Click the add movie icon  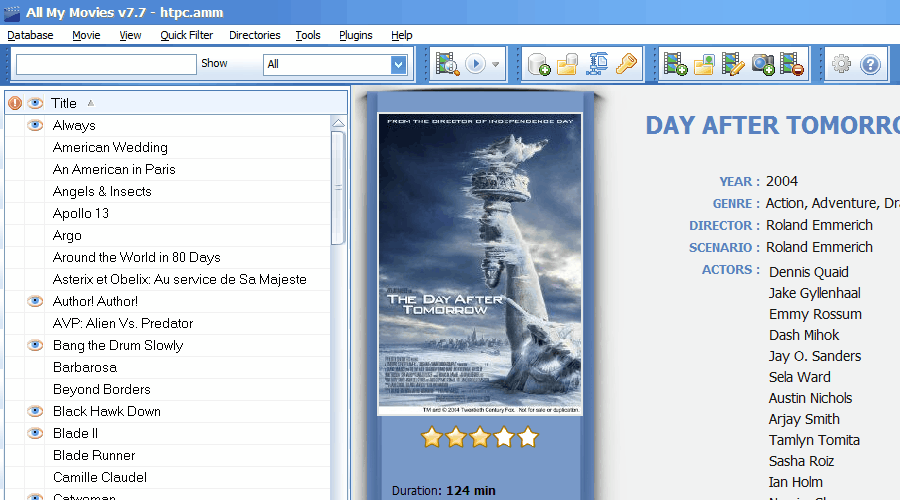(675, 64)
